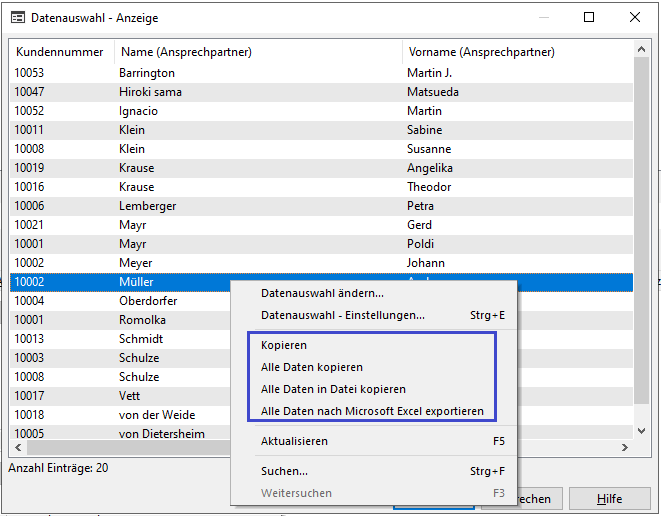663x516 pixels.
Task: Click the 'Vorname (Ansprechpartner)' column header
Action: [481, 52]
